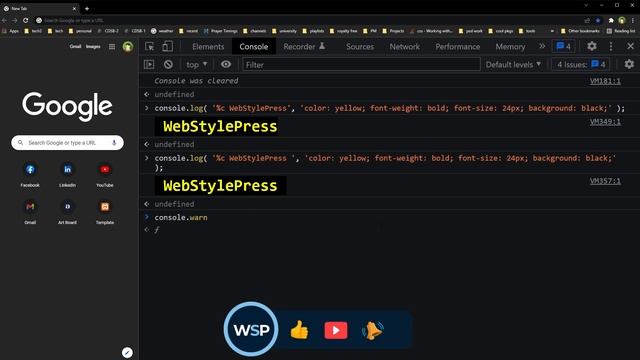Open the DevTools three-dot menu
The height and width of the screenshot is (360, 640).
tap(611, 47)
